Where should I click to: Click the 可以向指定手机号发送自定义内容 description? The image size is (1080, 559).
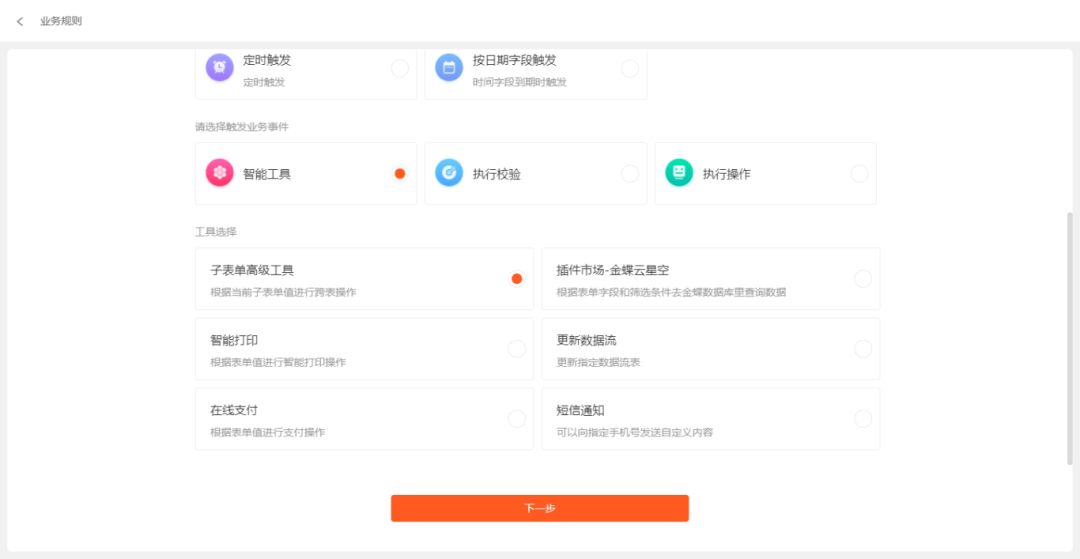point(634,433)
